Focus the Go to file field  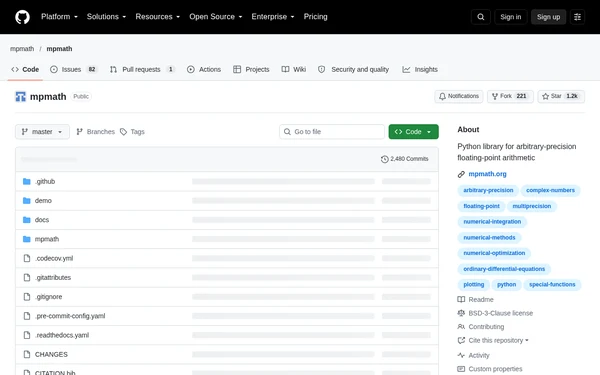click(332, 132)
